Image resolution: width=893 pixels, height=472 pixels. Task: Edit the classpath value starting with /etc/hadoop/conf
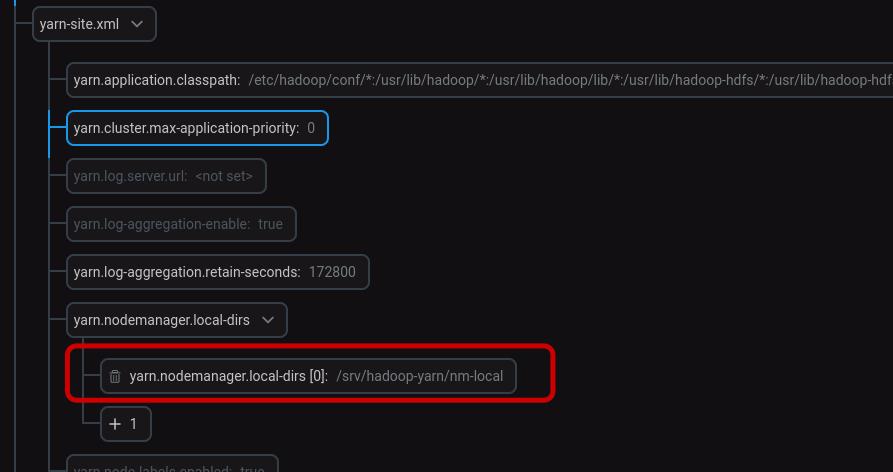[571, 80]
